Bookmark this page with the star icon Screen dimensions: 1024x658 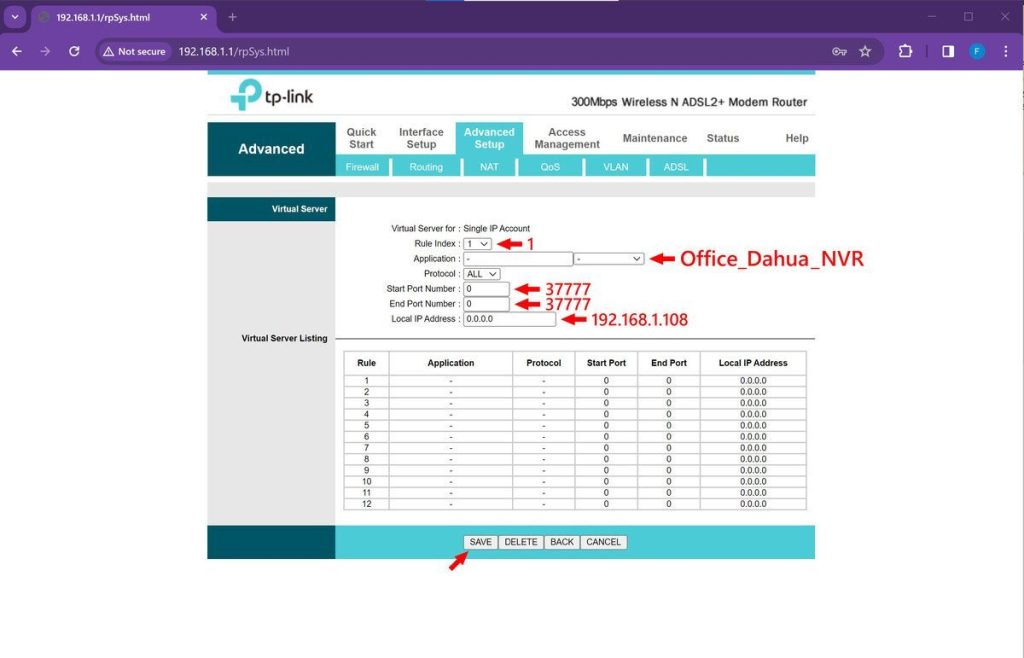(865, 51)
